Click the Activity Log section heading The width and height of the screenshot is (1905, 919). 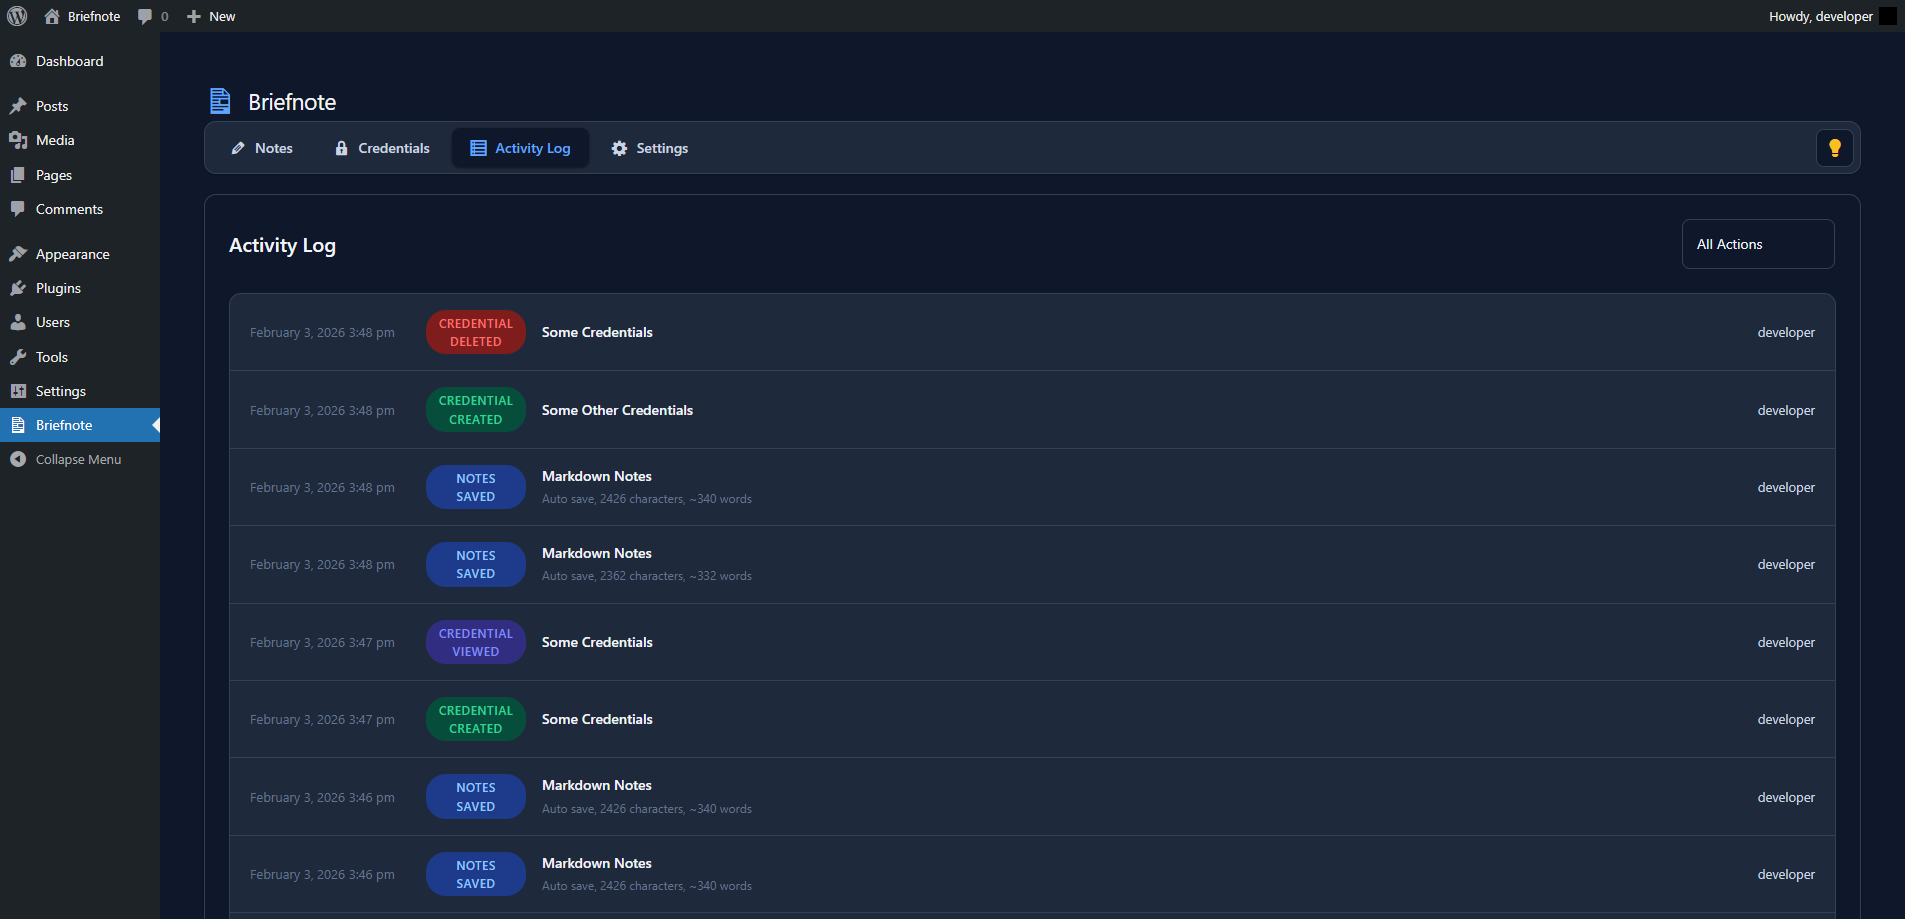(x=282, y=246)
